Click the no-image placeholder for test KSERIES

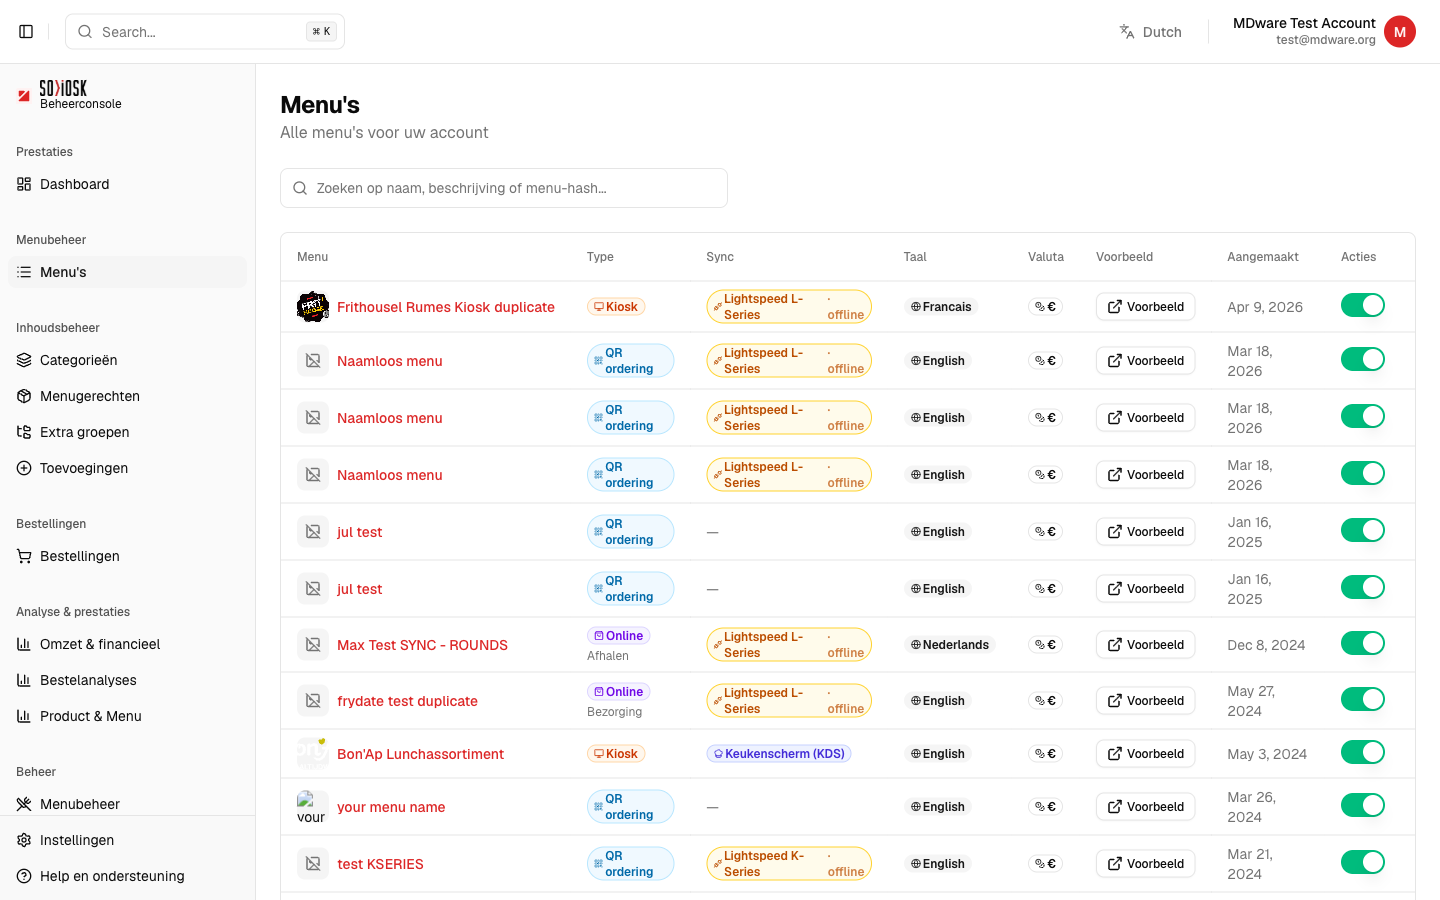[x=313, y=864]
